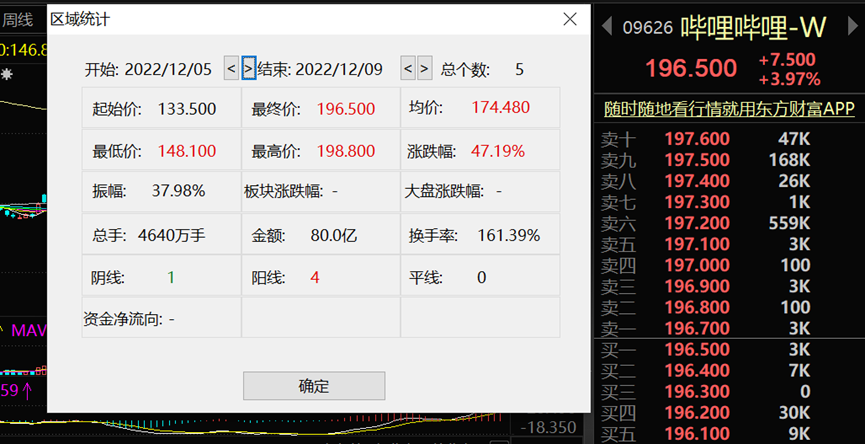Click the 起始价 value 133.500
865x444 pixels.
(x=187, y=109)
